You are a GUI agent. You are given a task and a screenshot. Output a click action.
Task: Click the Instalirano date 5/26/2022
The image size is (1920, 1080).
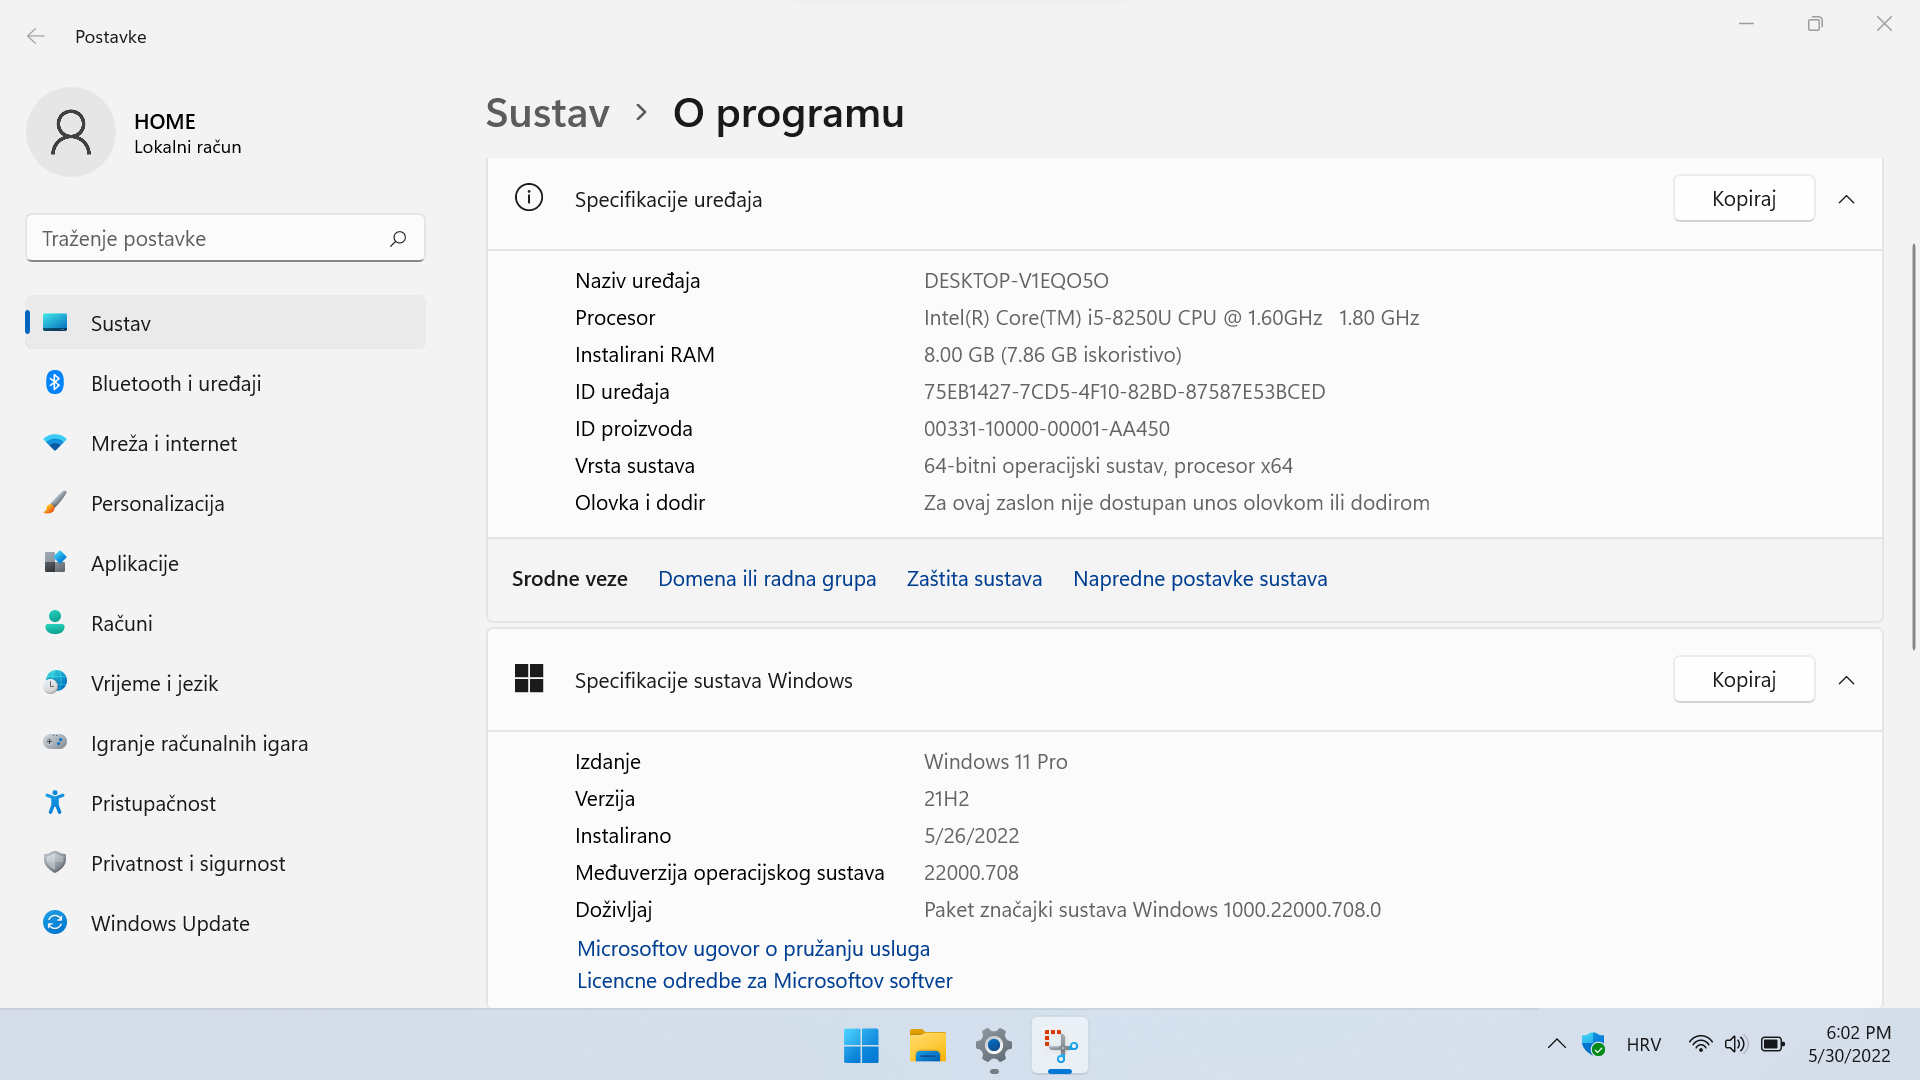(x=971, y=835)
